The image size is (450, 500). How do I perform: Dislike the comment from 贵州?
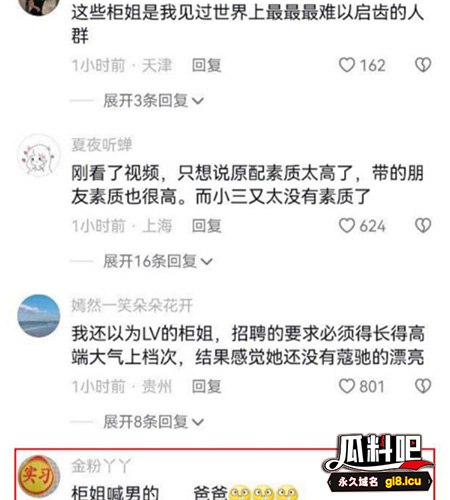(423, 386)
